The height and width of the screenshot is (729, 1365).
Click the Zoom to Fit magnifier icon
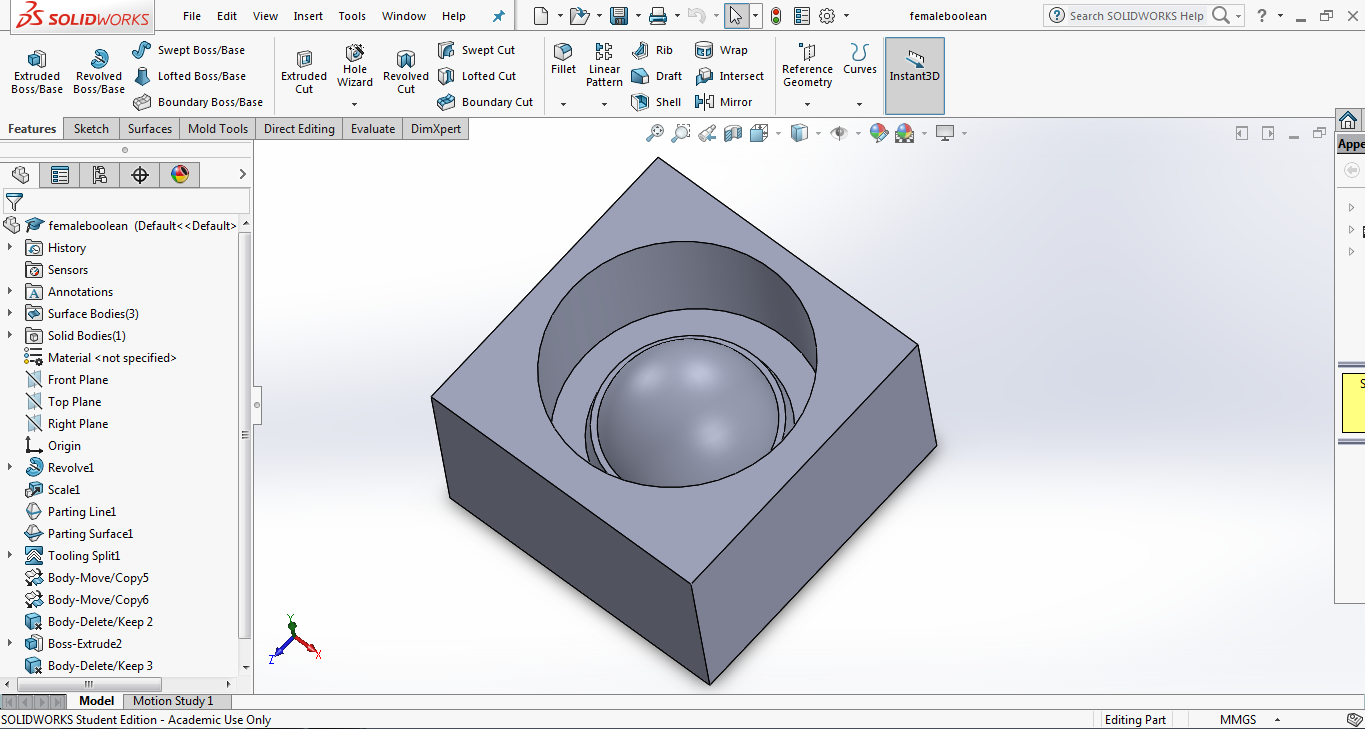click(655, 133)
